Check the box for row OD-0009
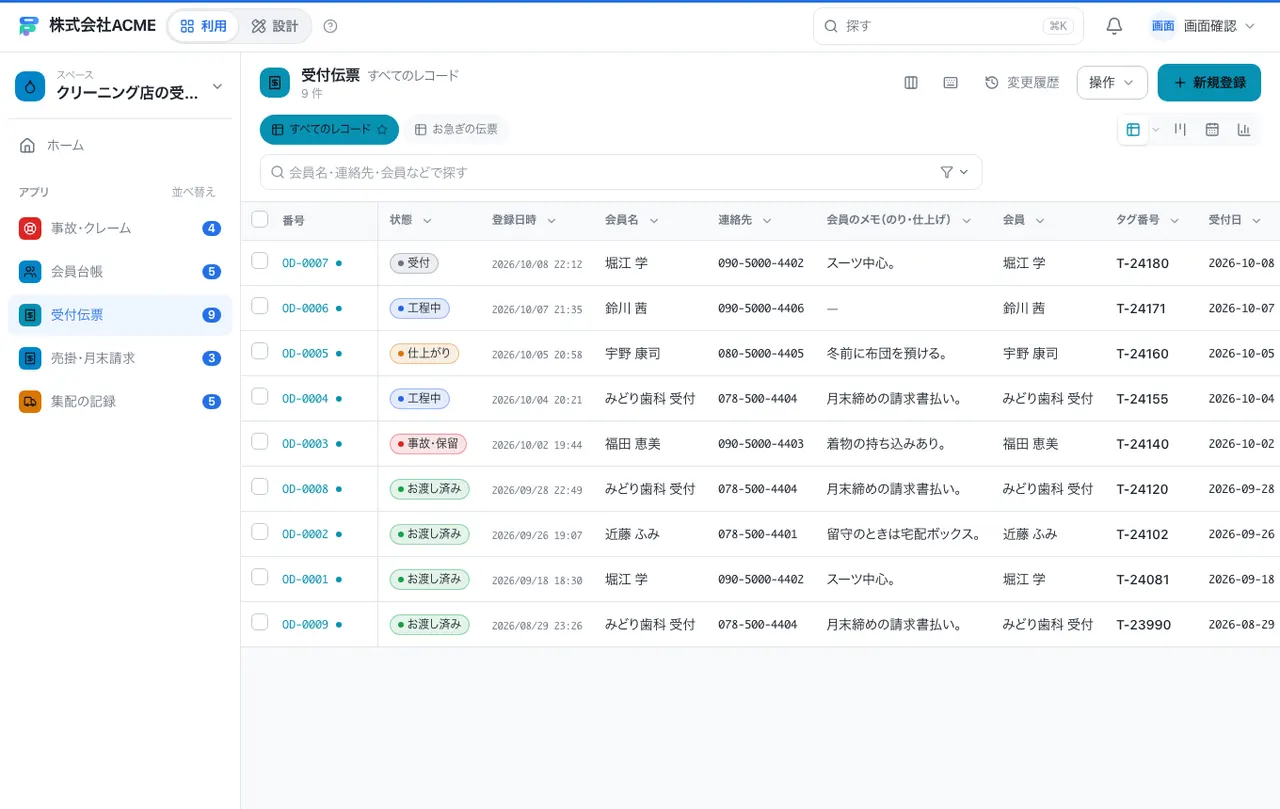Viewport: 1280px width, 809px height. 260,622
